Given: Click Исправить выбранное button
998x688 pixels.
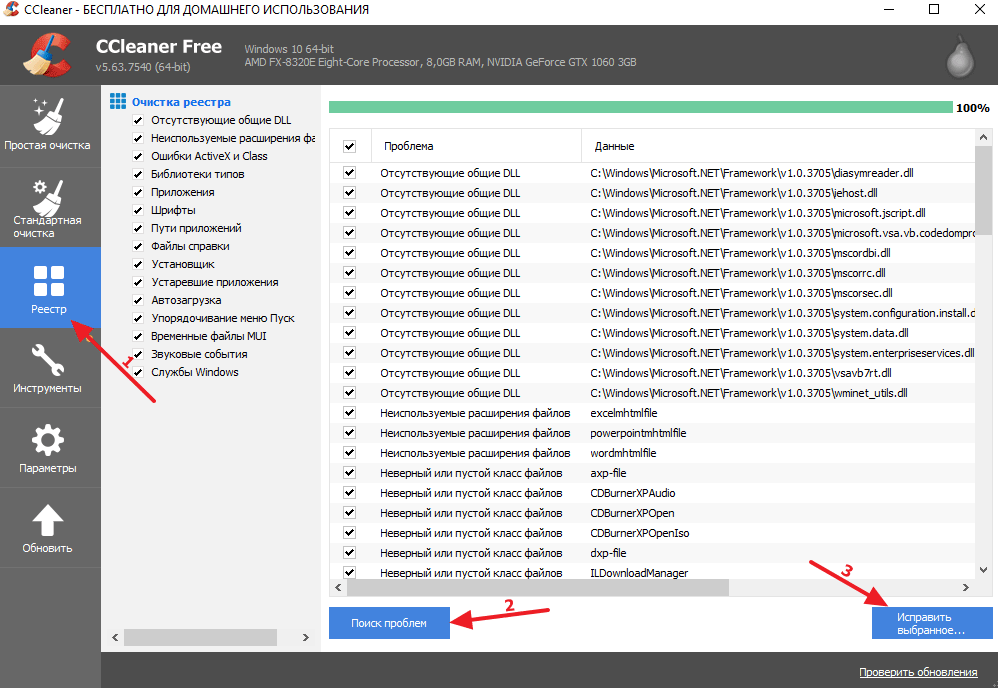Looking at the screenshot, I should pyautogui.click(x=932, y=623).
